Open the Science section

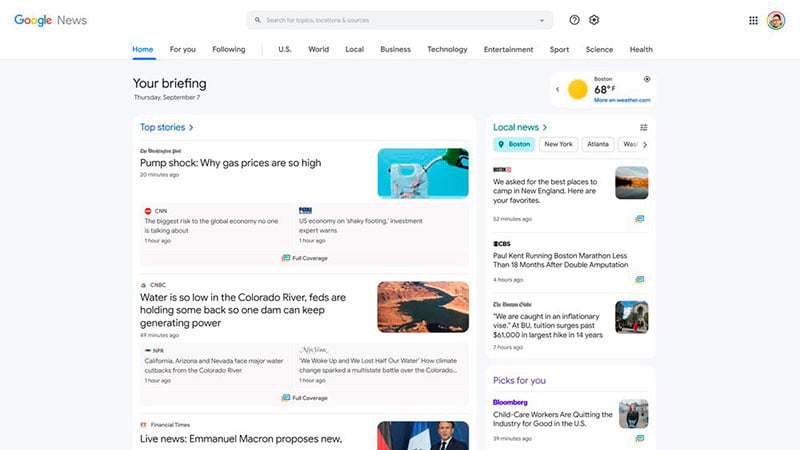pos(599,49)
